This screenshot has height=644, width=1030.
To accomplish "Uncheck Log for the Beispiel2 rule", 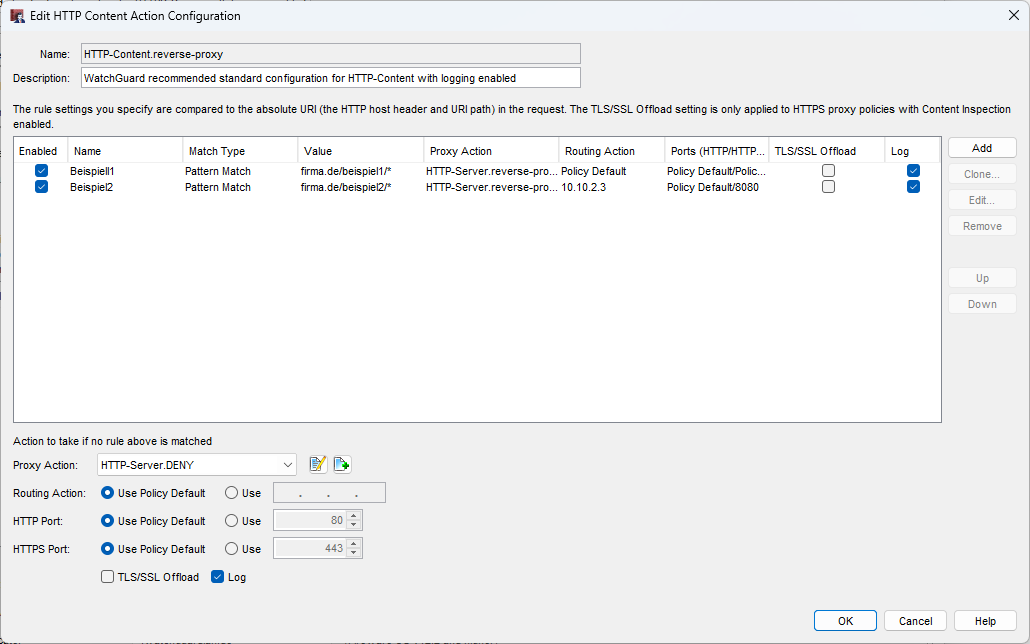I will point(913,187).
